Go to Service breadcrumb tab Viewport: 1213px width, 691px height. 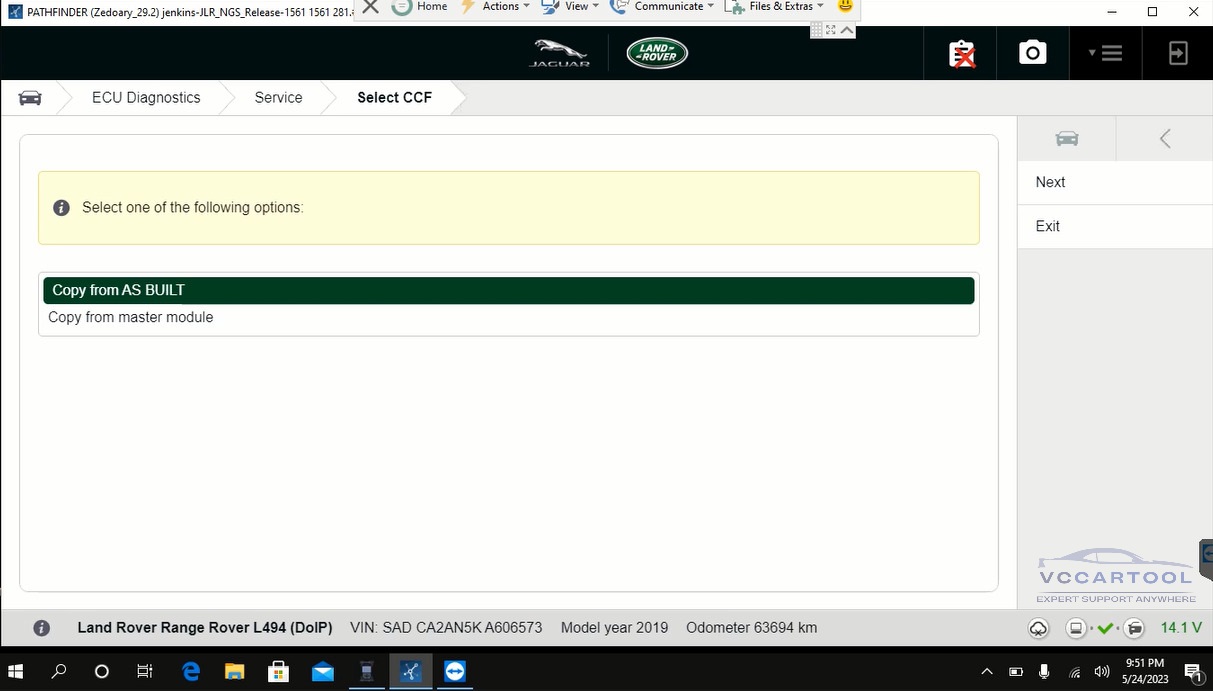point(278,98)
